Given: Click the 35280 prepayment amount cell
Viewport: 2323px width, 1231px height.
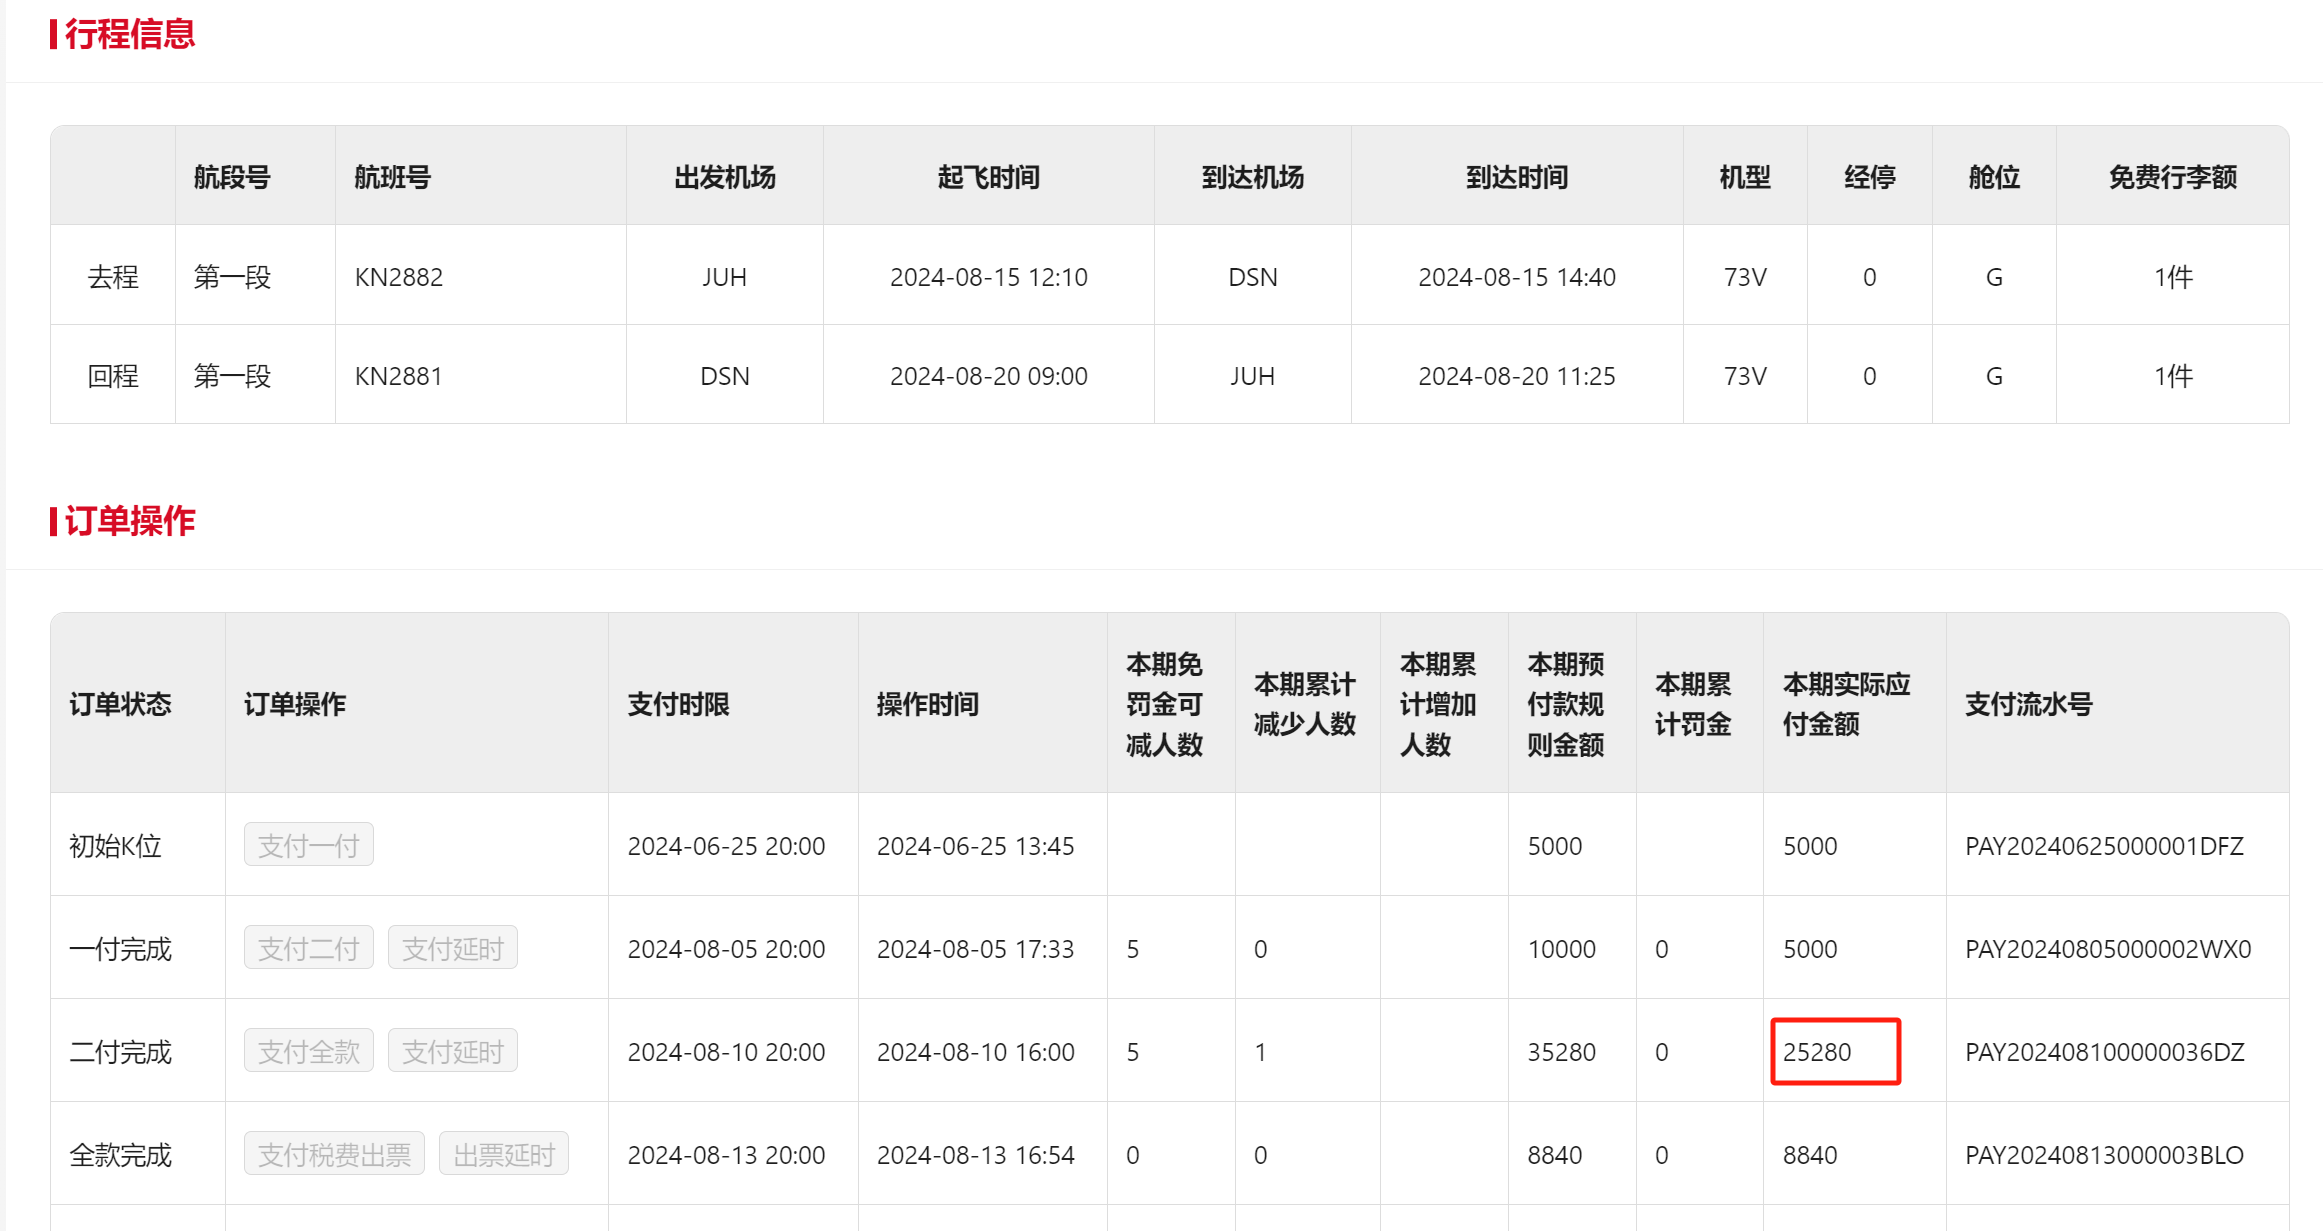Looking at the screenshot, I should click(x=1561, y=1052).
